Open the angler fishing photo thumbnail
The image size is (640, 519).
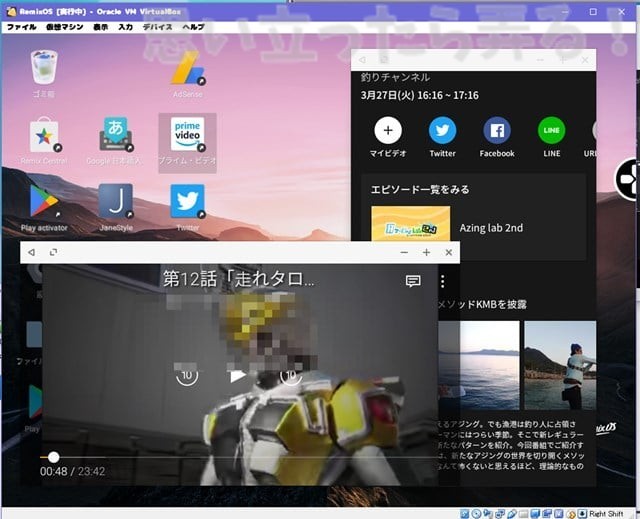pyautogui.click(x=560, y=365)
